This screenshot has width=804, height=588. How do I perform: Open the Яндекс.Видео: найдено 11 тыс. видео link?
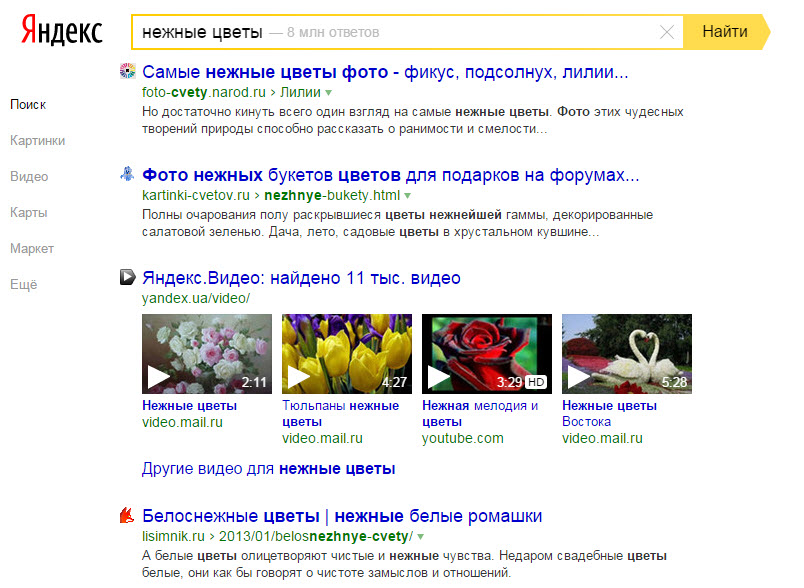[301, 278]
